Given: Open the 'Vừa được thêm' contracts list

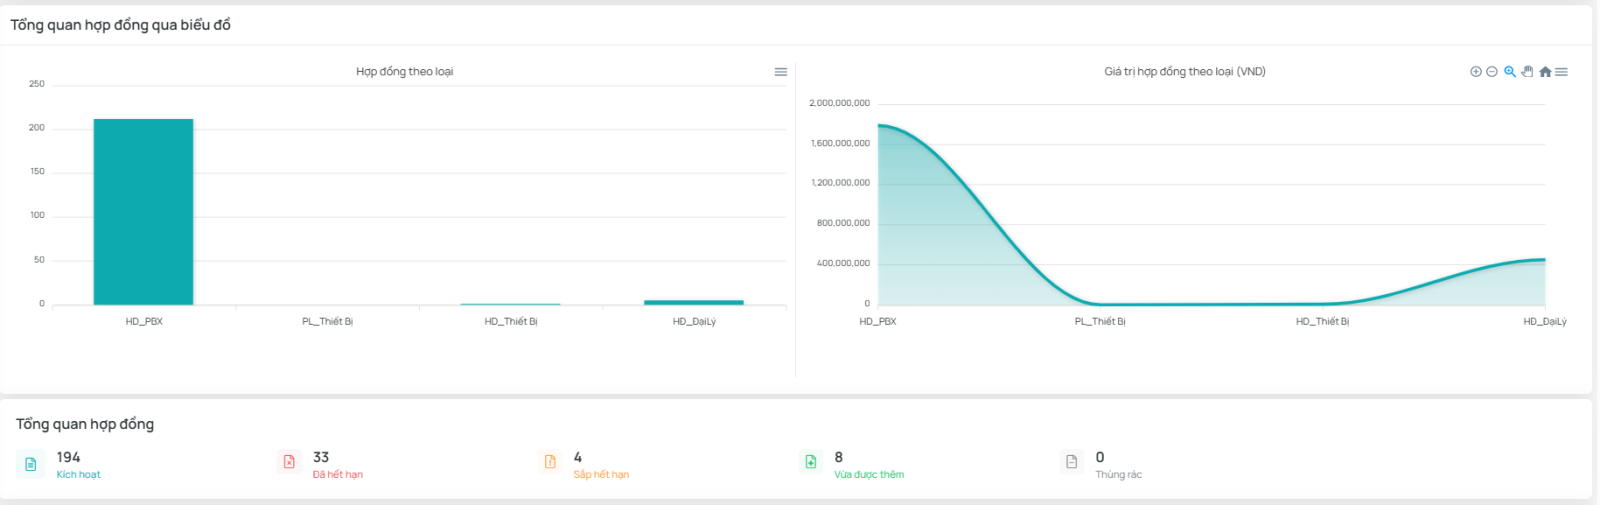Looking at the screenshot, I should click(869, 475).
